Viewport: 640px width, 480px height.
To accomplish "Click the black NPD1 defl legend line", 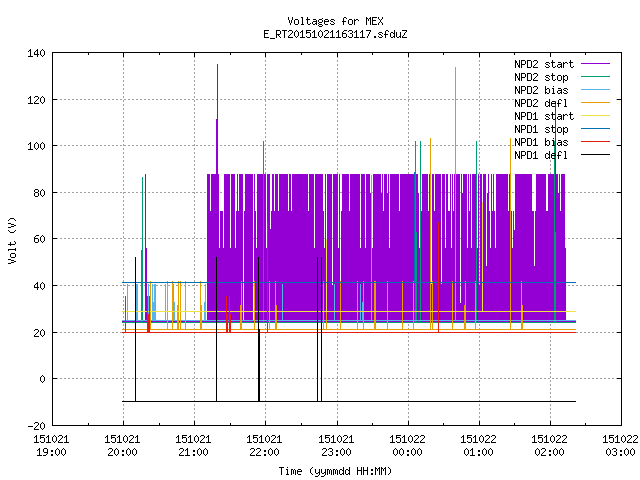I will [596, 155].
